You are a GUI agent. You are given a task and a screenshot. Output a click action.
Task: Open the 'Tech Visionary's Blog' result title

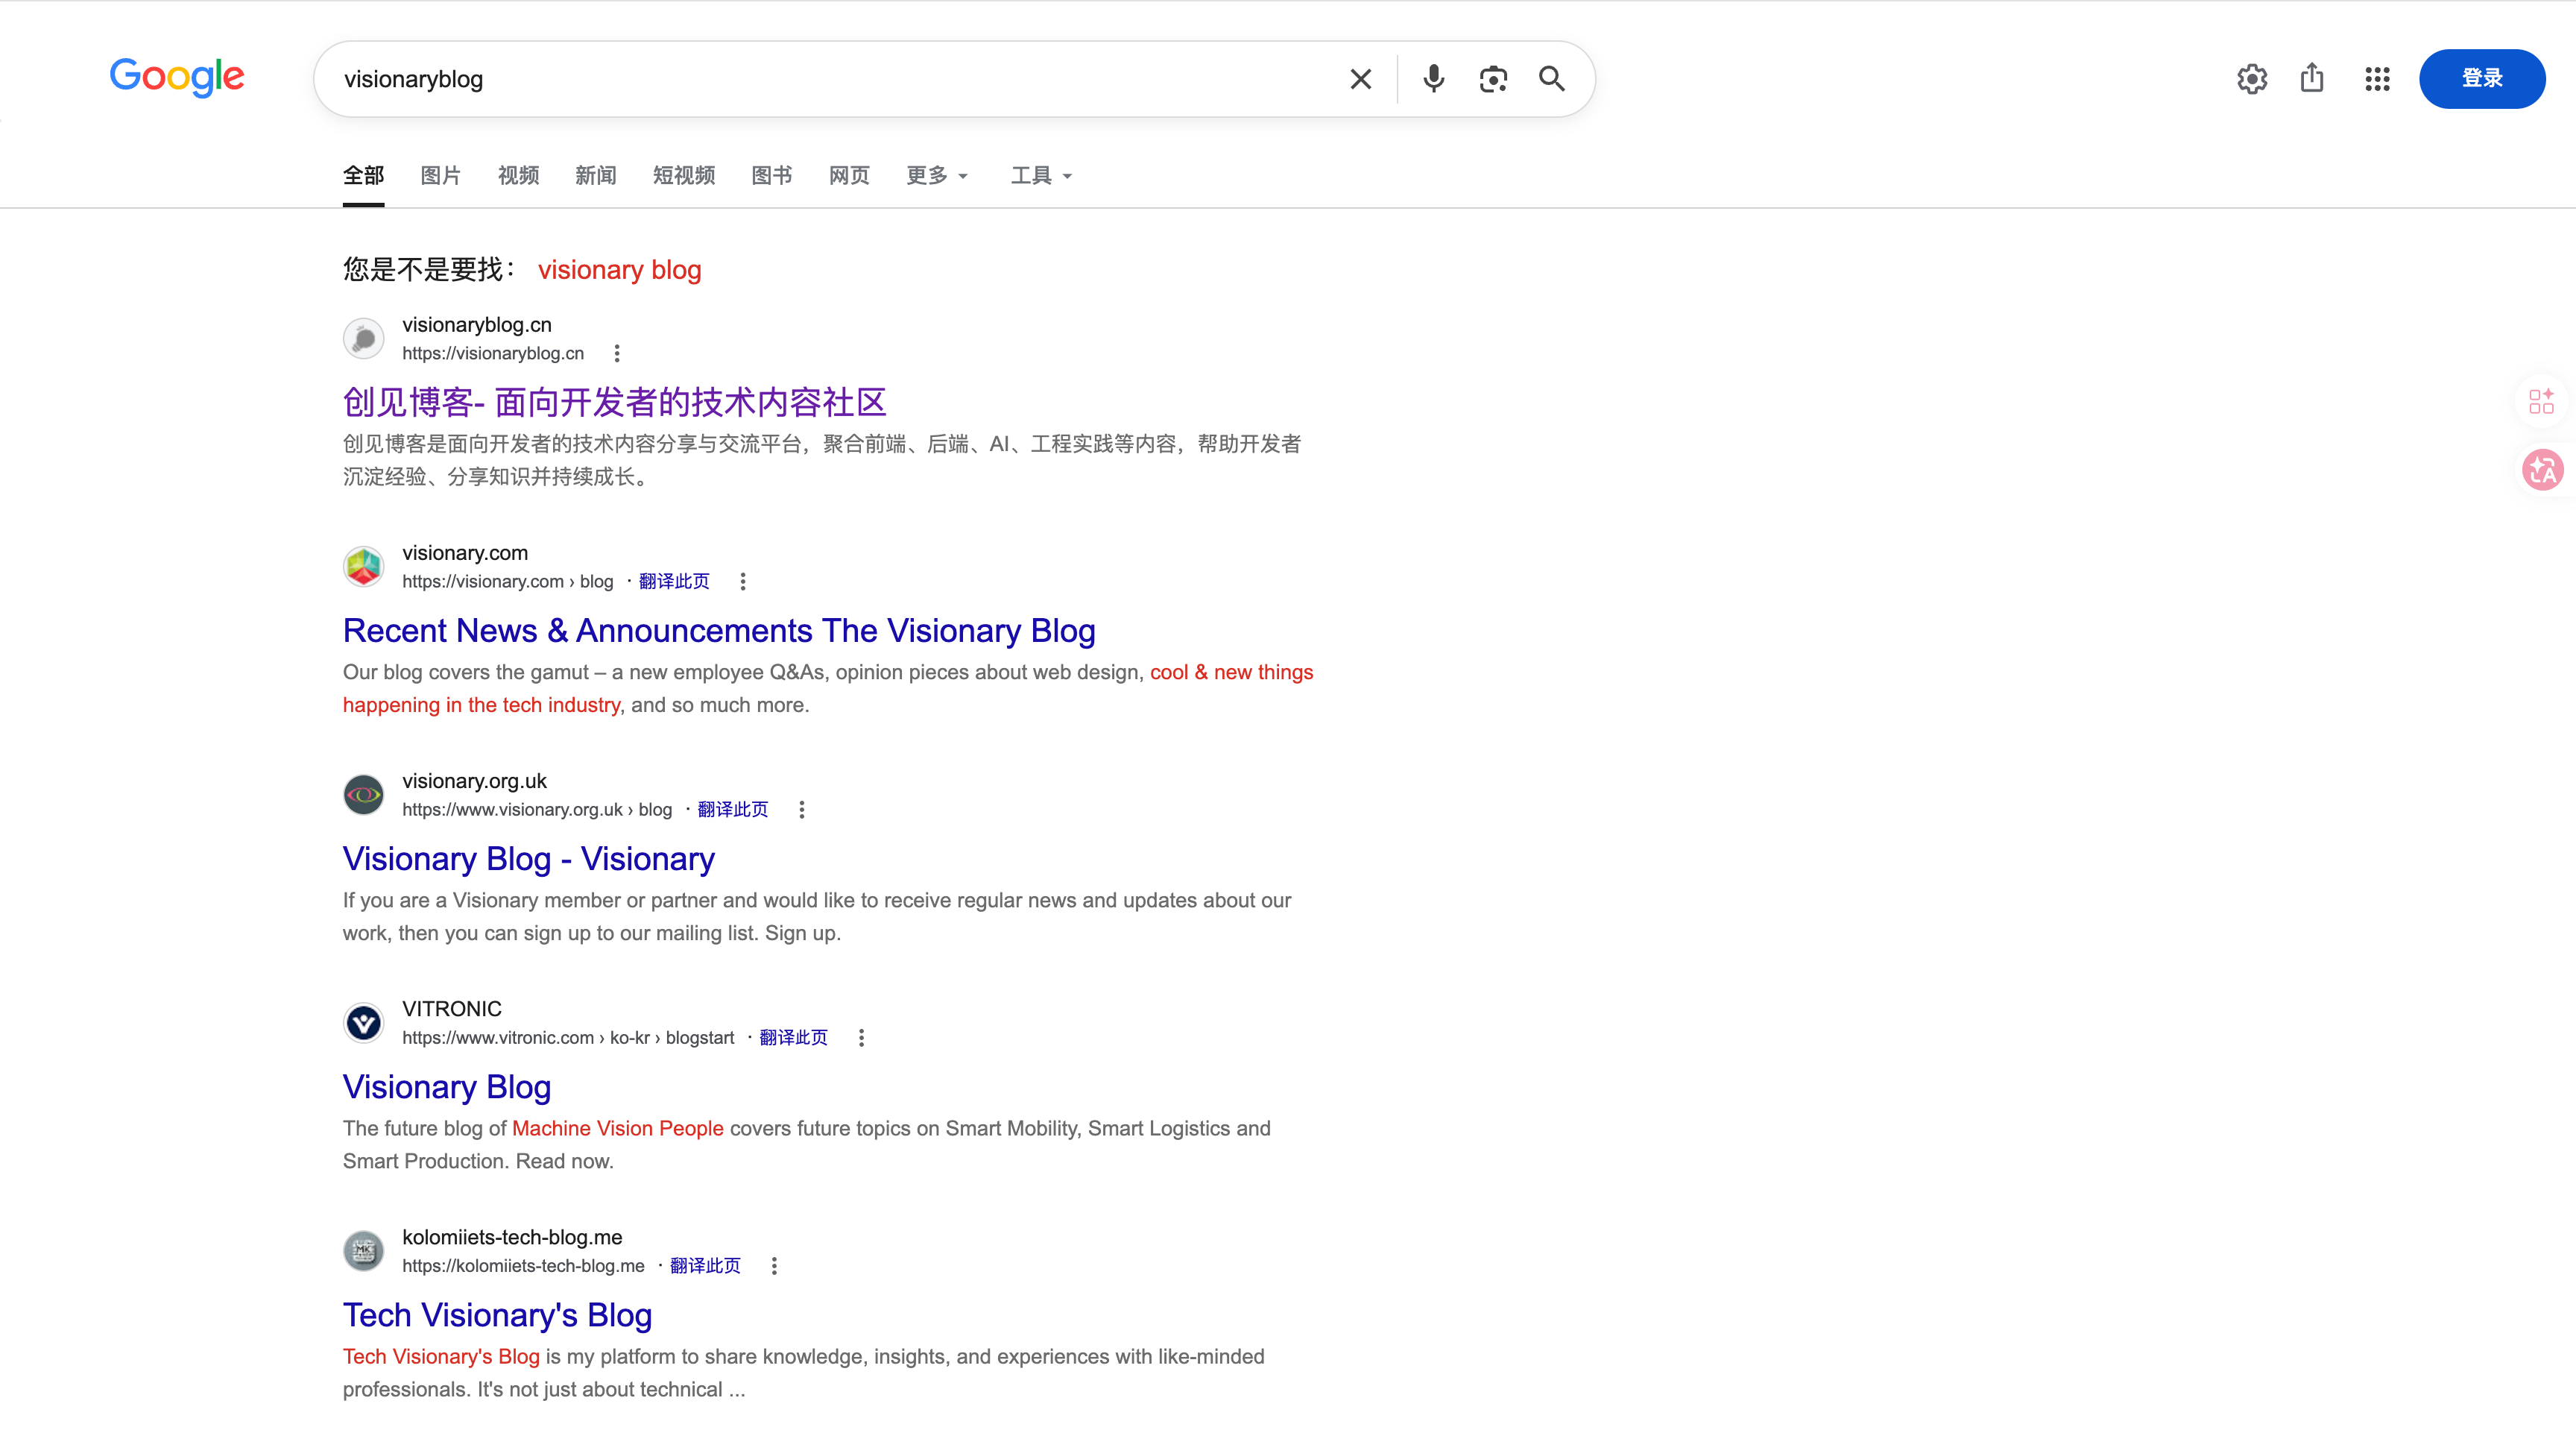click(x=497, y=1315)
